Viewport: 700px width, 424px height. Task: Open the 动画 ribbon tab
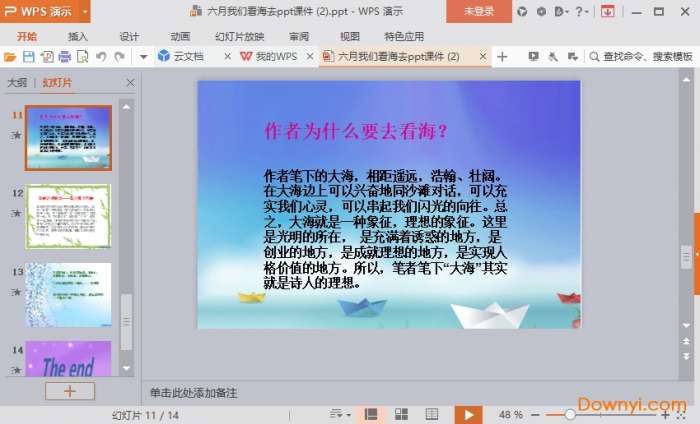[x=180, y=37]
